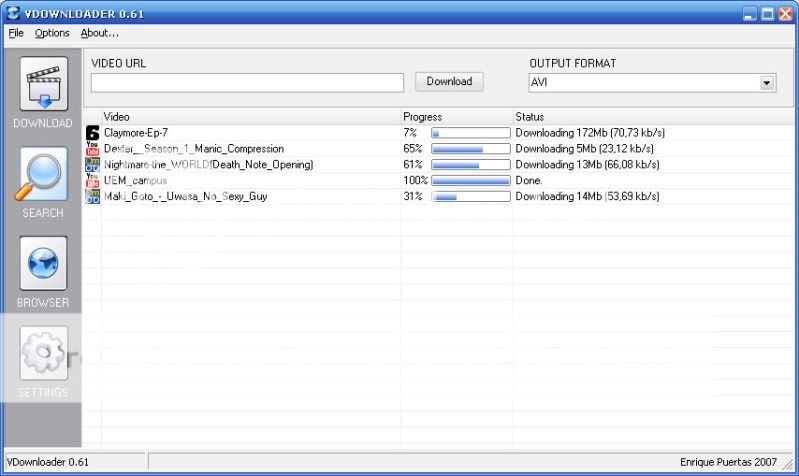The width and height of the screenshot is (799, 476).
Task: Sort list by the Video column header
Action: tap(250, 117)
